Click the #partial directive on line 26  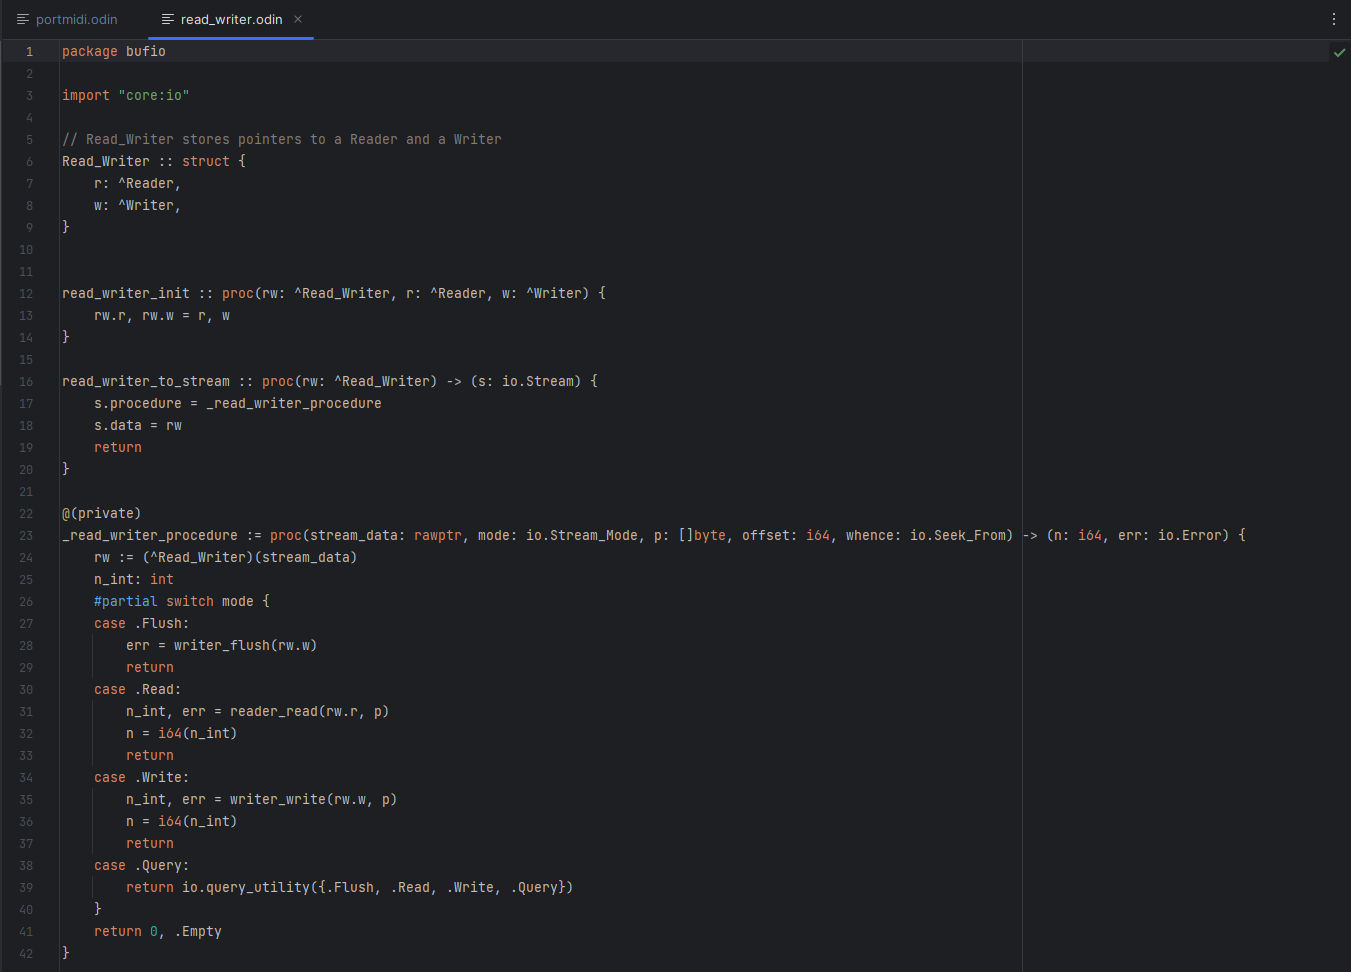[125, 602]
